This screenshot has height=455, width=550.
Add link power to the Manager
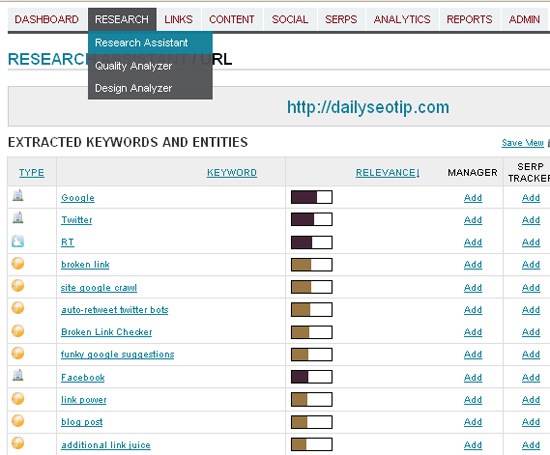tap(473, 400)
